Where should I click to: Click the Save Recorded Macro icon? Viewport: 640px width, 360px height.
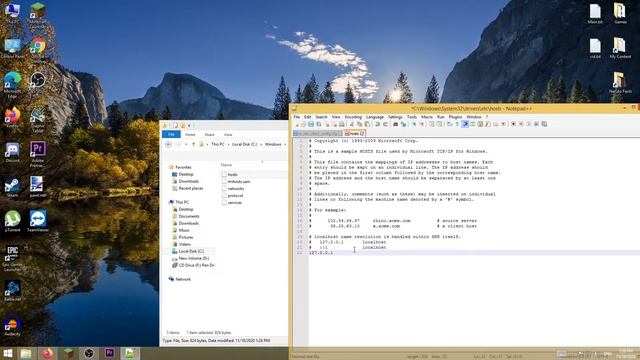point(544,124)
